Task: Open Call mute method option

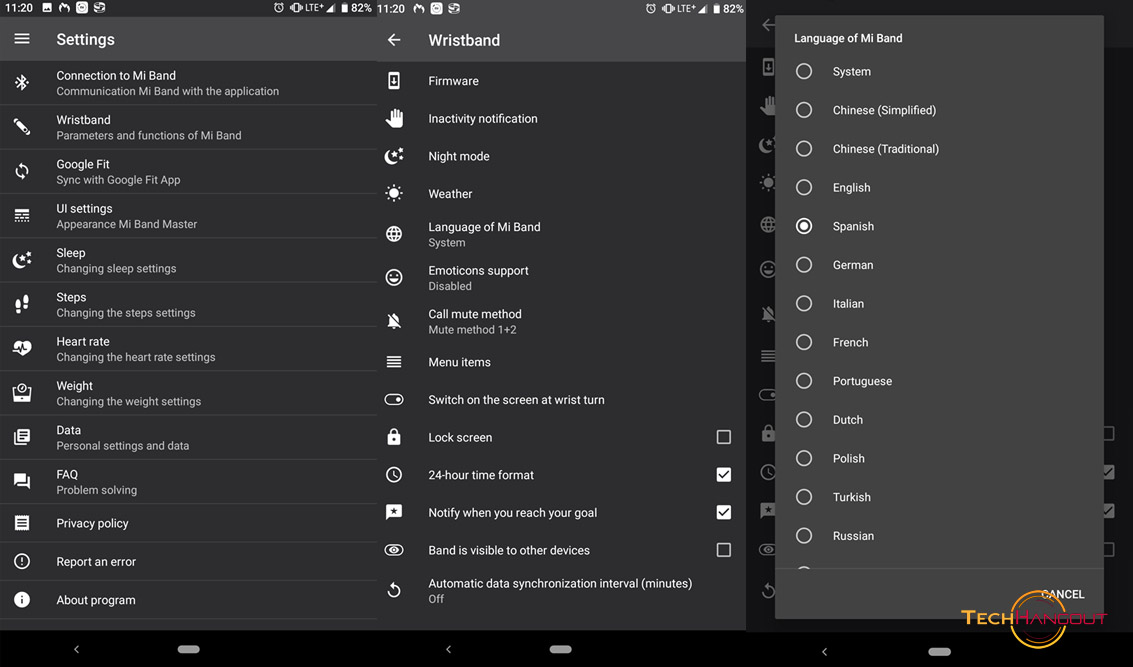Action: (561, 322)
